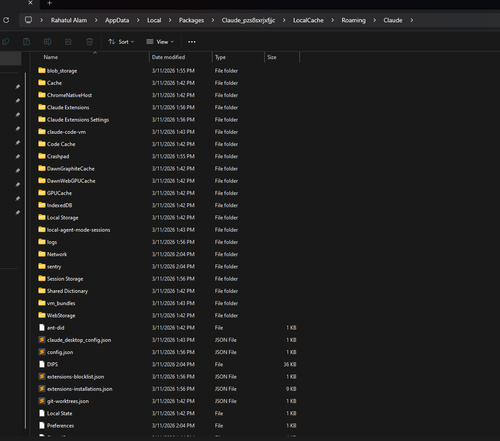The height and width of the screenshot is (441, 500).
Task: Refresh the current folder view
Action: point(6,20)
